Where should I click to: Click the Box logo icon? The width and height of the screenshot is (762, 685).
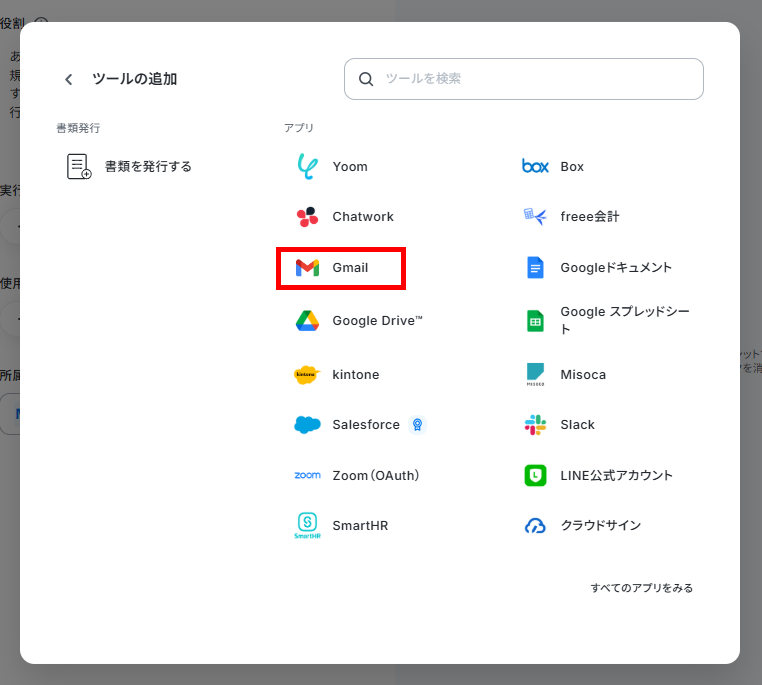[535, 166]
